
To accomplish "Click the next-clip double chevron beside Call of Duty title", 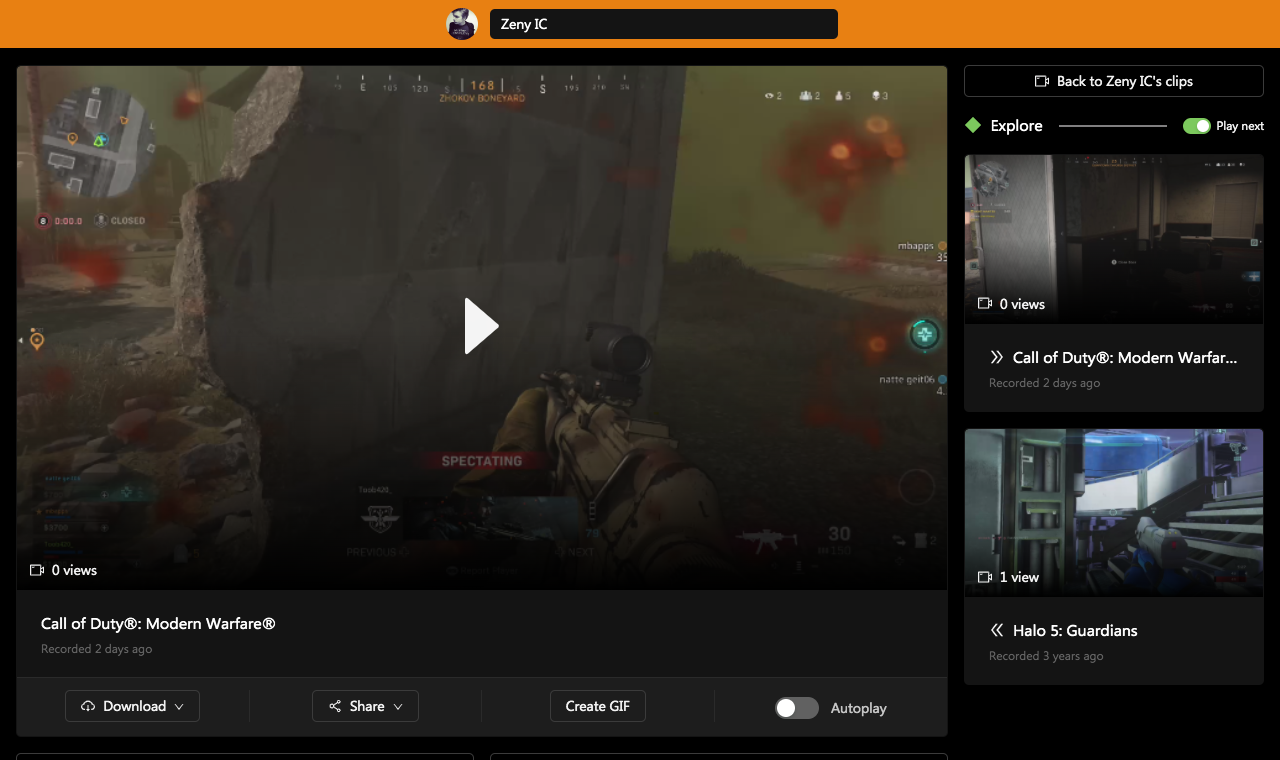I will tap(997, 357).
